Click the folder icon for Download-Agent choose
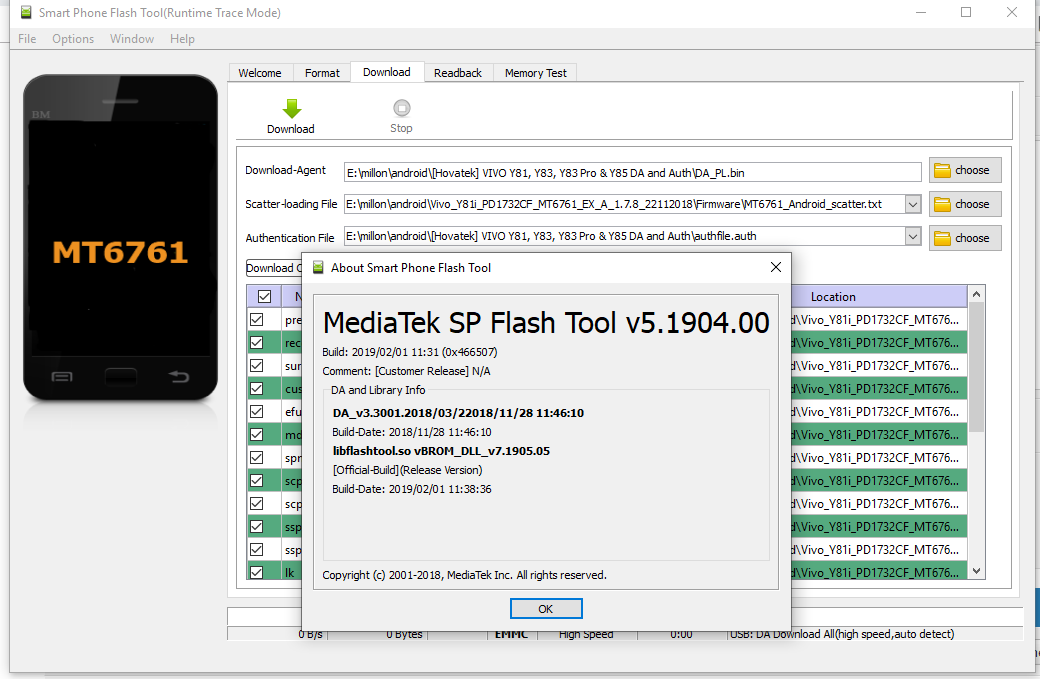This screenshot has height=679, width=1040. click(x=942, y=170)
